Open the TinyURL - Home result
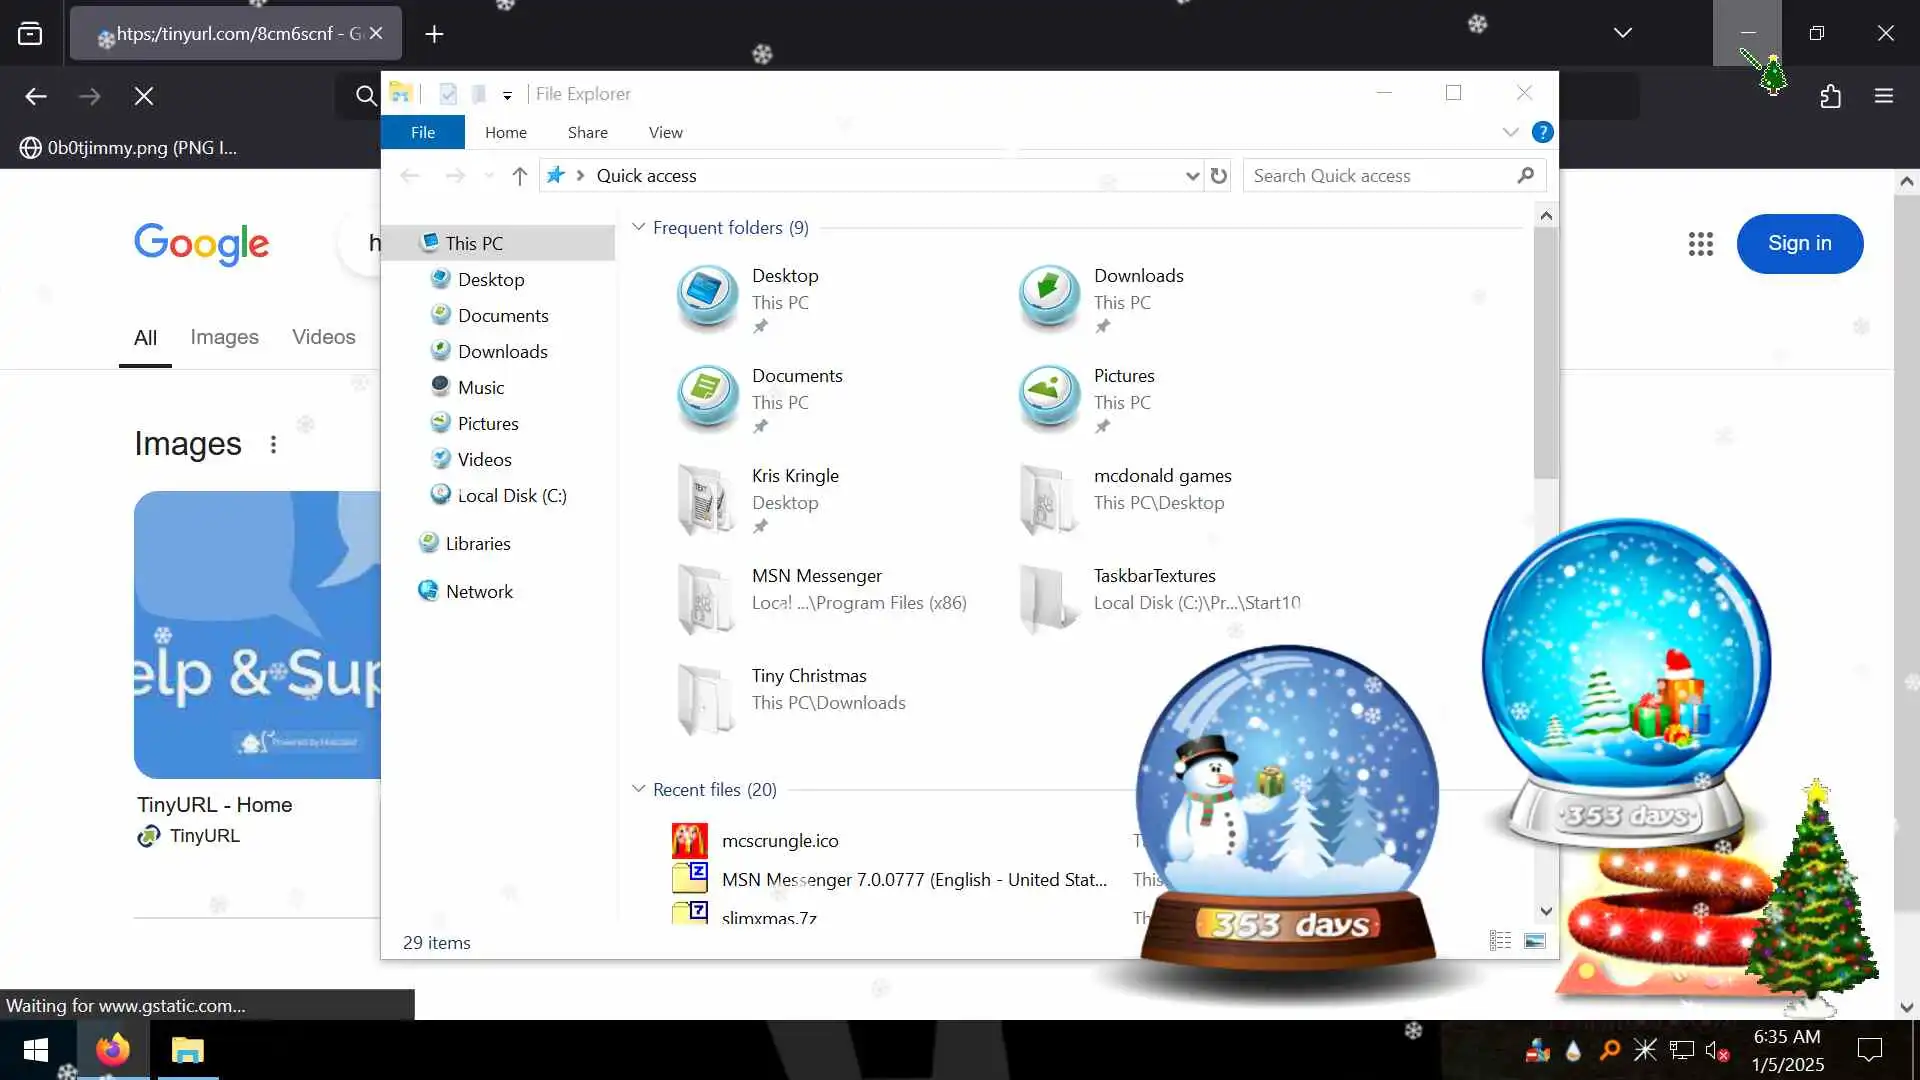1920x1080 pixels. tap(214, 805)
